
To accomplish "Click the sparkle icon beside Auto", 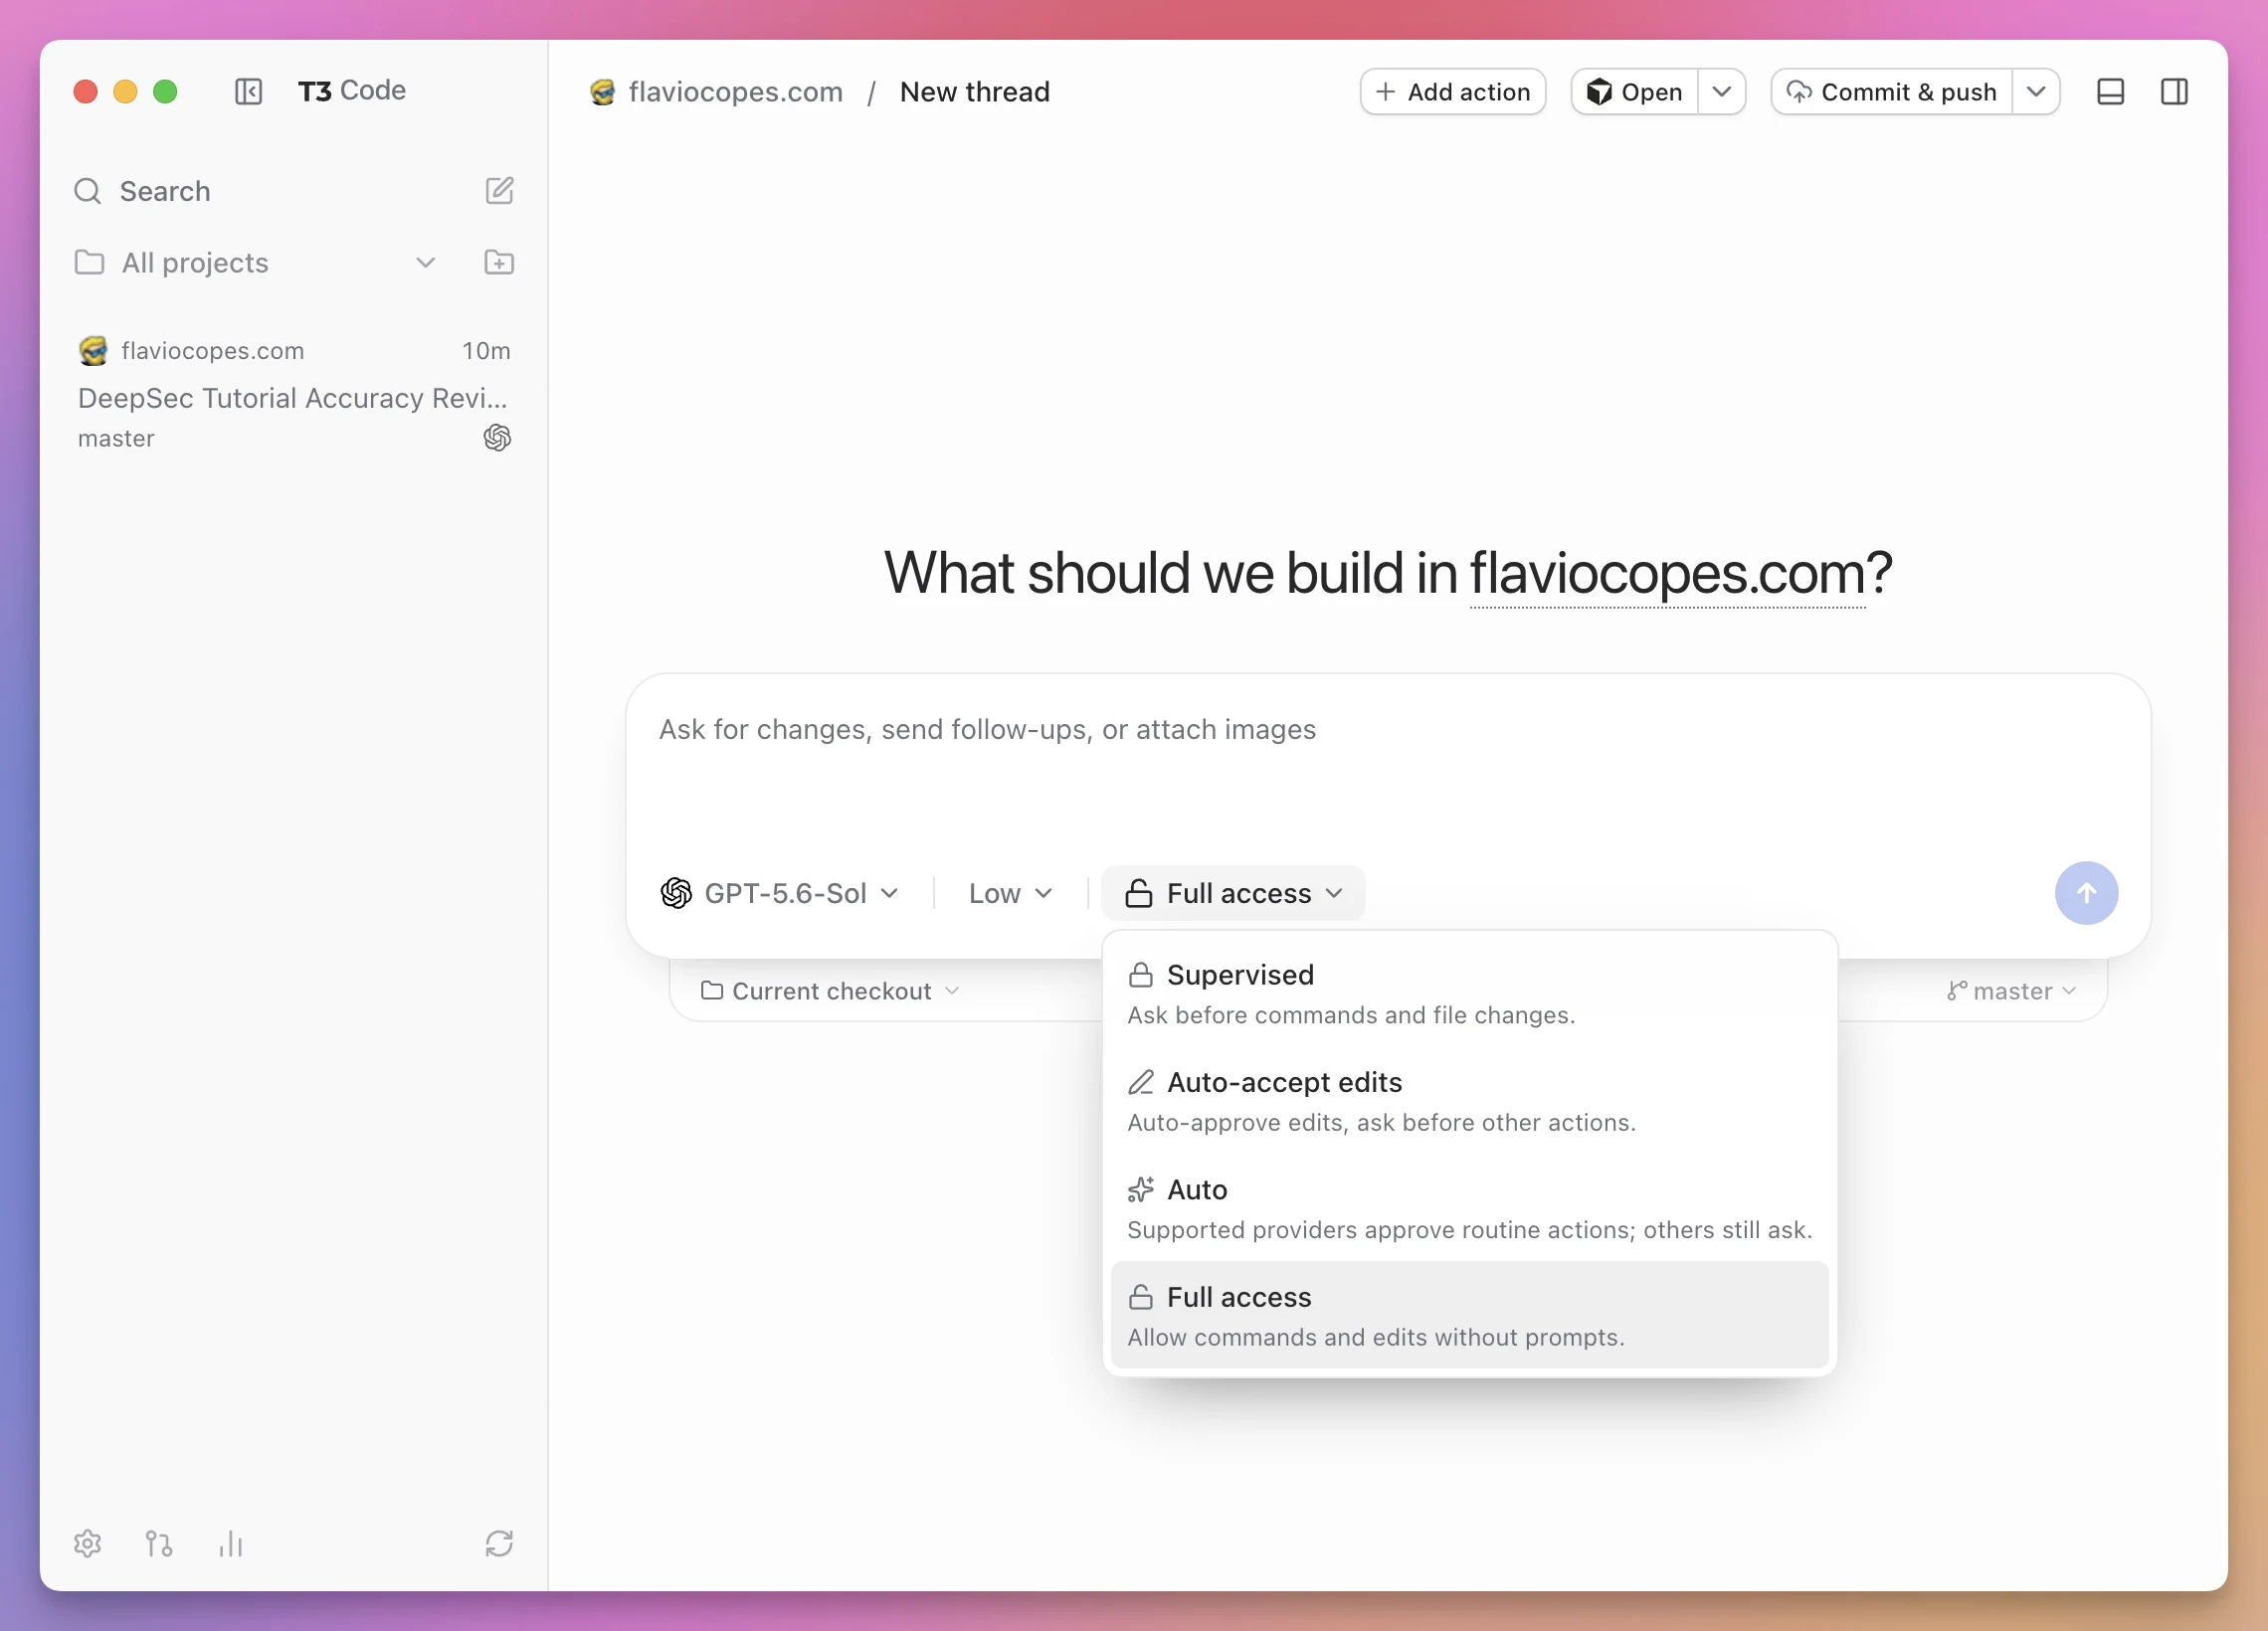I will point(1141,1190).
